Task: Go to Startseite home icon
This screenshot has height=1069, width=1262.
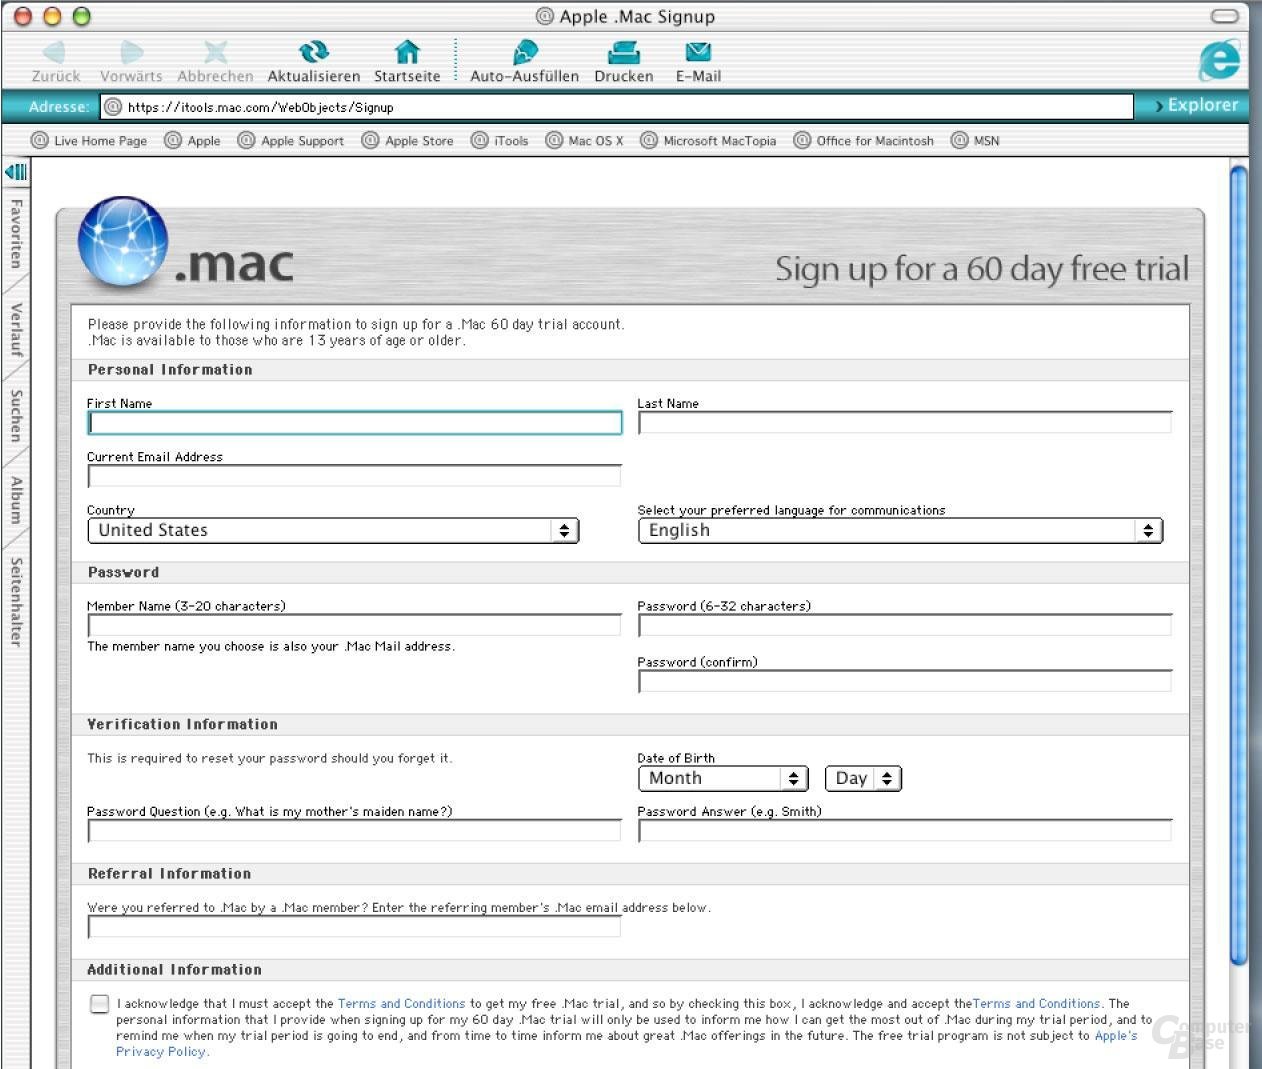Action: pyautogui.click(x=407, y=52)
